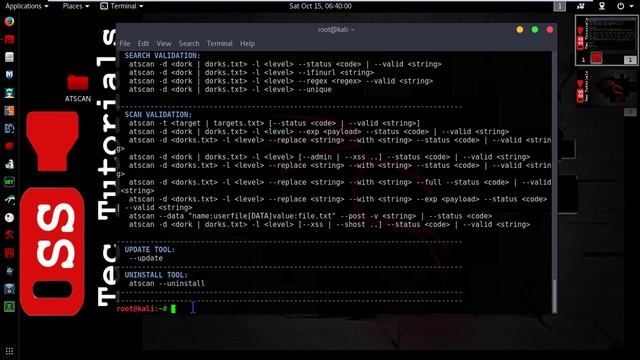Close the terminal with red button
The width and height of the screenshot is (640, 360).
(550, 29)
